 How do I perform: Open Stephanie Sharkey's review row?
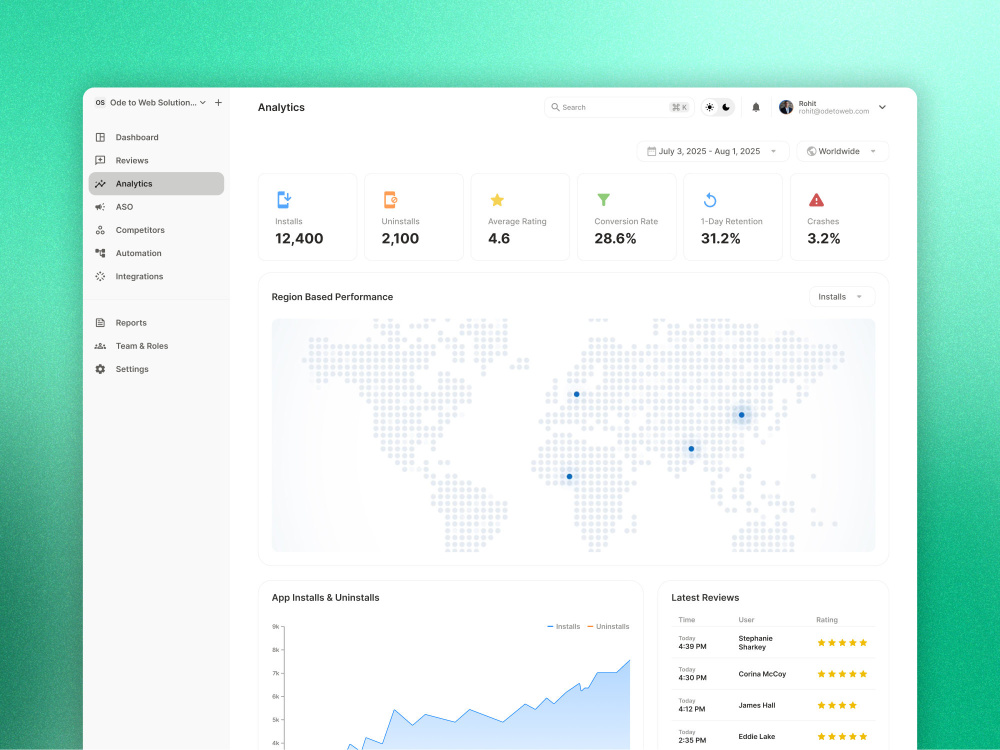pos(773,642)
